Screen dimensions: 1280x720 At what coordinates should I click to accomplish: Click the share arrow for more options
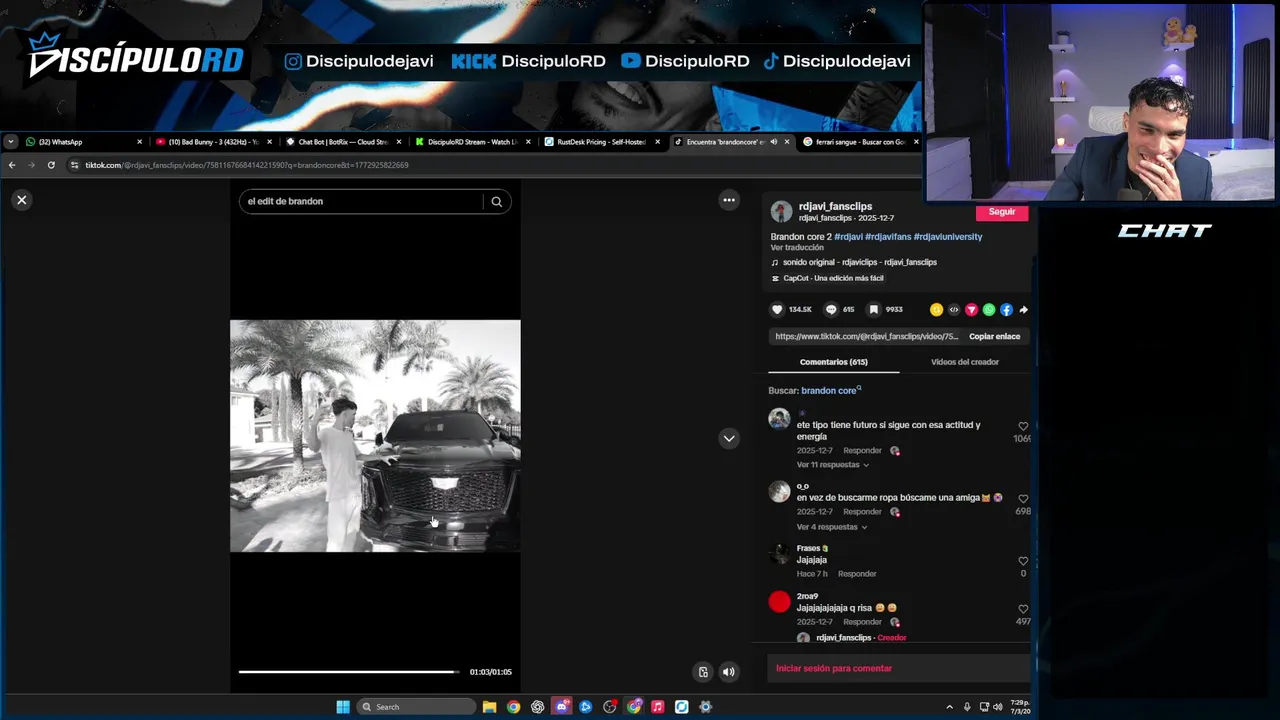[1023, 310]
